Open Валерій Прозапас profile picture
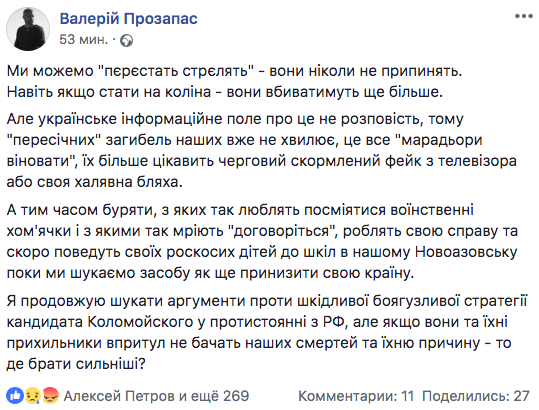539x410 pixels. point(28,29)
